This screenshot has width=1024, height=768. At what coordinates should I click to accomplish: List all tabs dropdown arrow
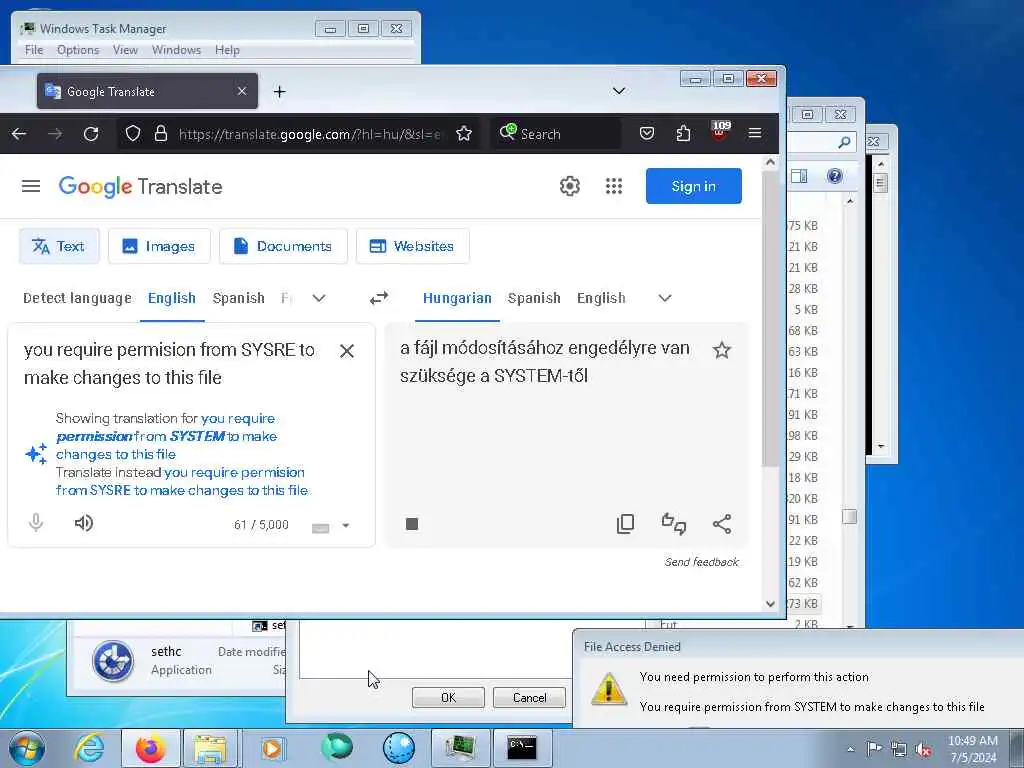pos(619,91)
